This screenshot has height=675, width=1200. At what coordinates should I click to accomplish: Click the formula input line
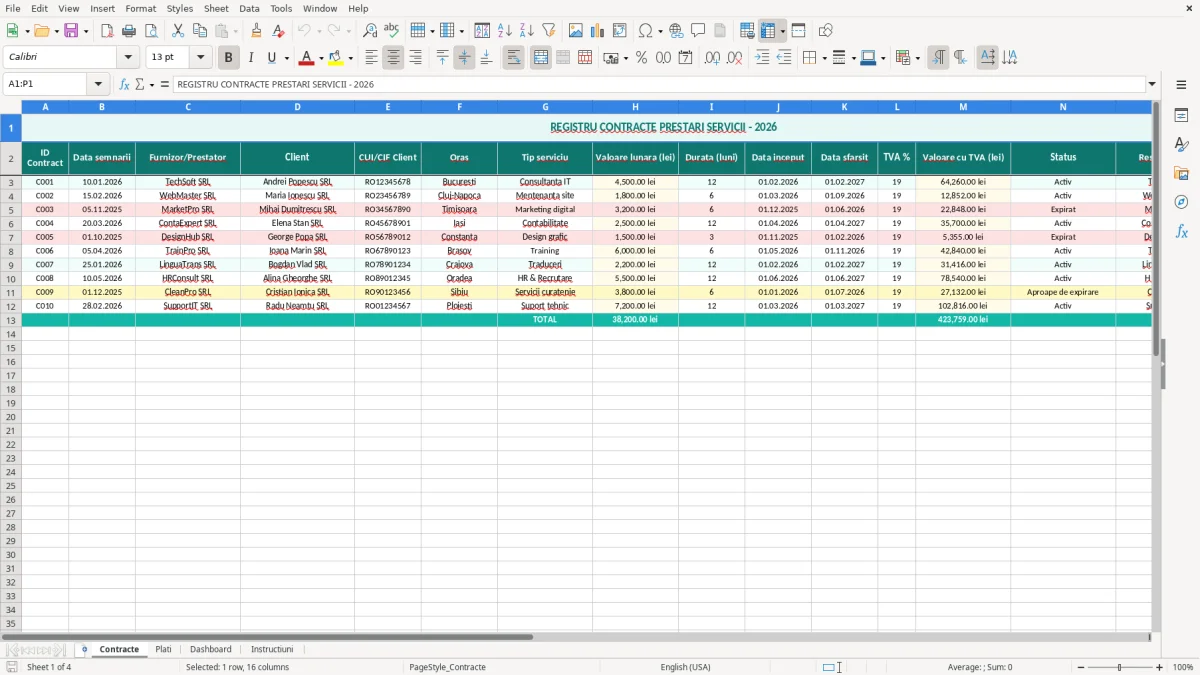(659, 84)
